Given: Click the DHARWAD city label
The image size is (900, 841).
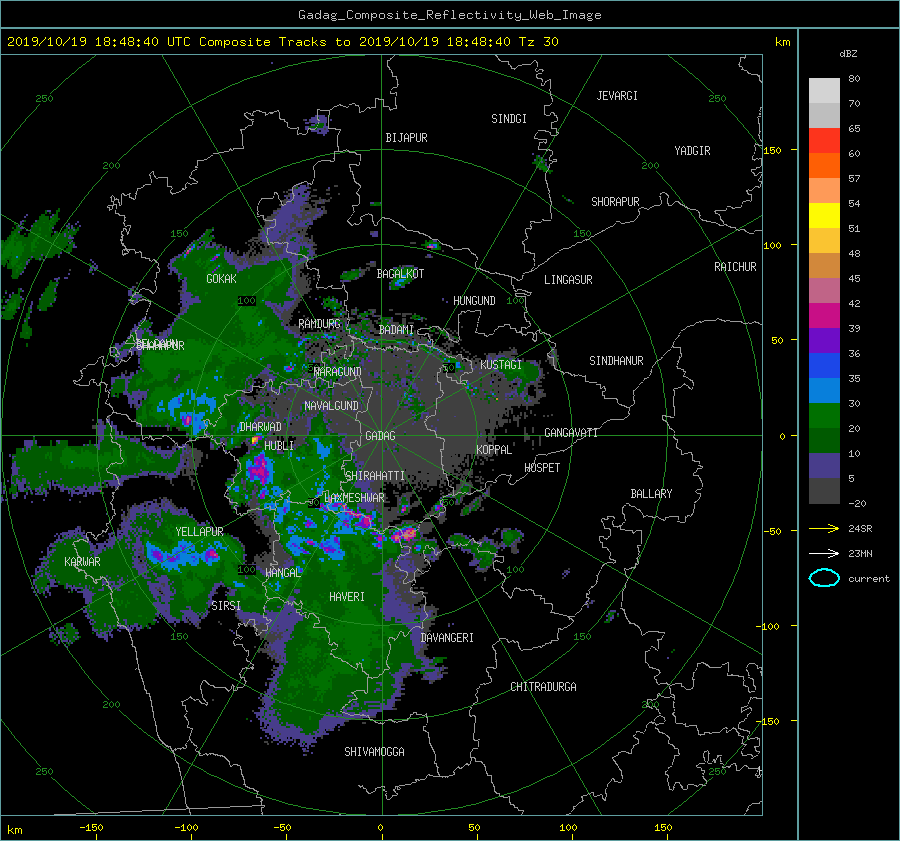Looking at the screenshot, I should click(260, 427).
